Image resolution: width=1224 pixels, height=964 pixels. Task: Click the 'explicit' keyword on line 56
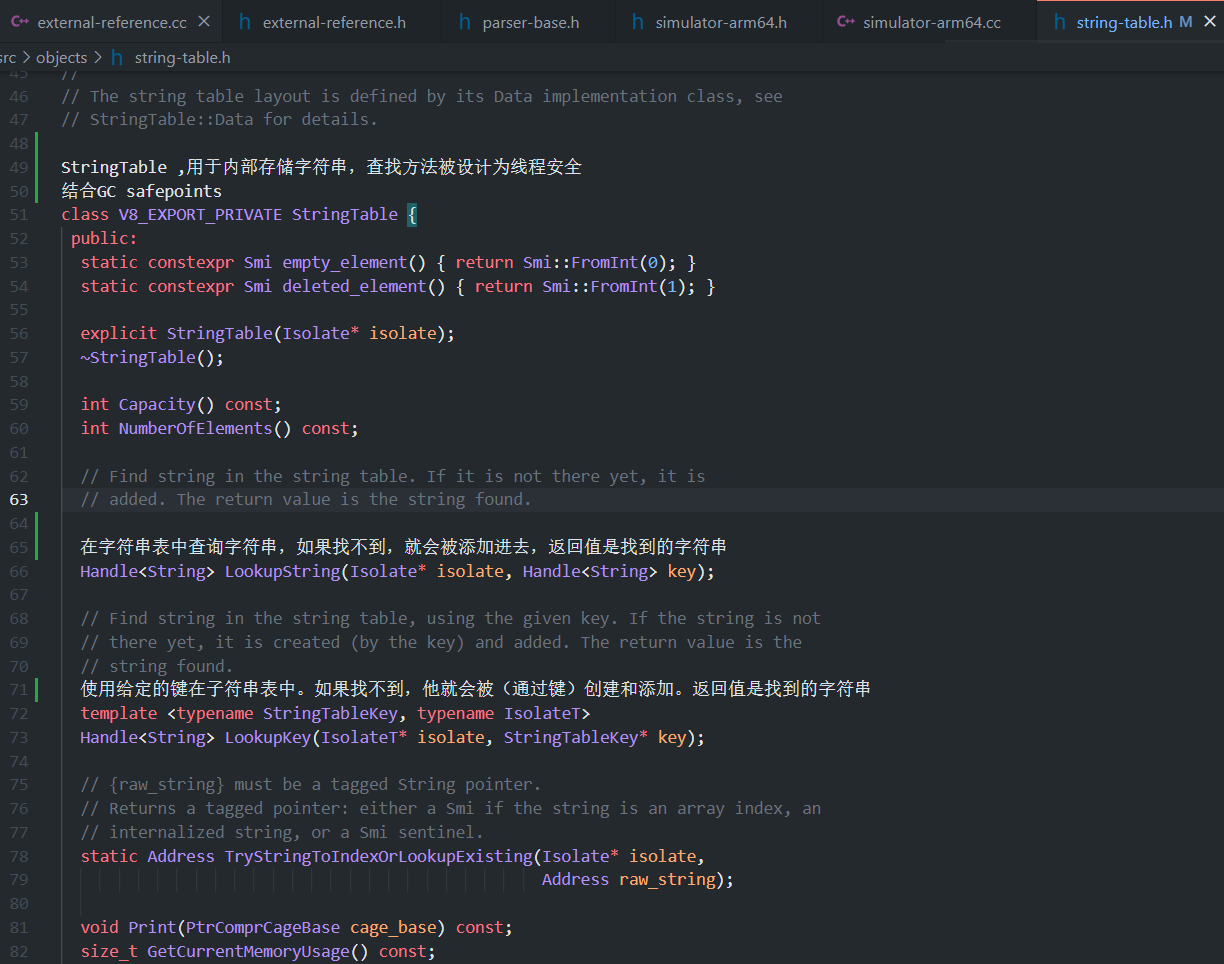119,333
